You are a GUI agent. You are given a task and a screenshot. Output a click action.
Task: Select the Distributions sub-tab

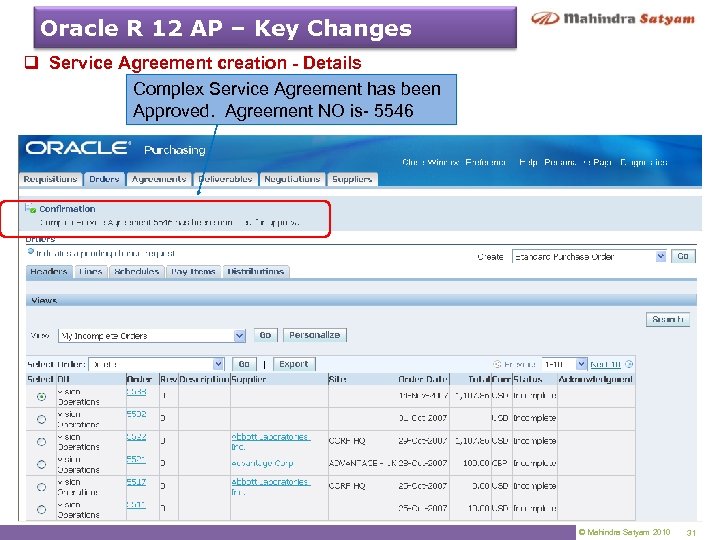click(x=256, y=272)
